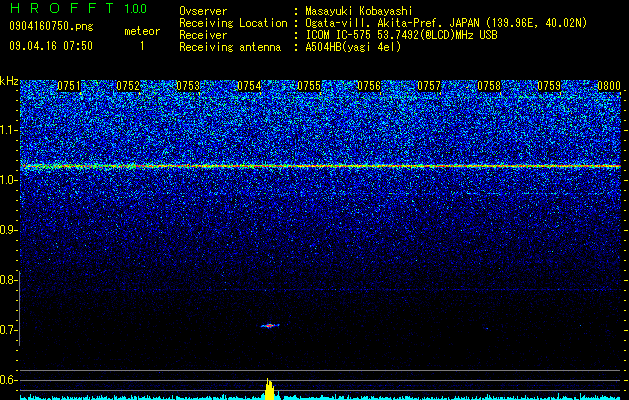This screenshot has width=629, height=400.
Task: Click the 0.6 kHz axis label
Action: (x=9, y=380)
